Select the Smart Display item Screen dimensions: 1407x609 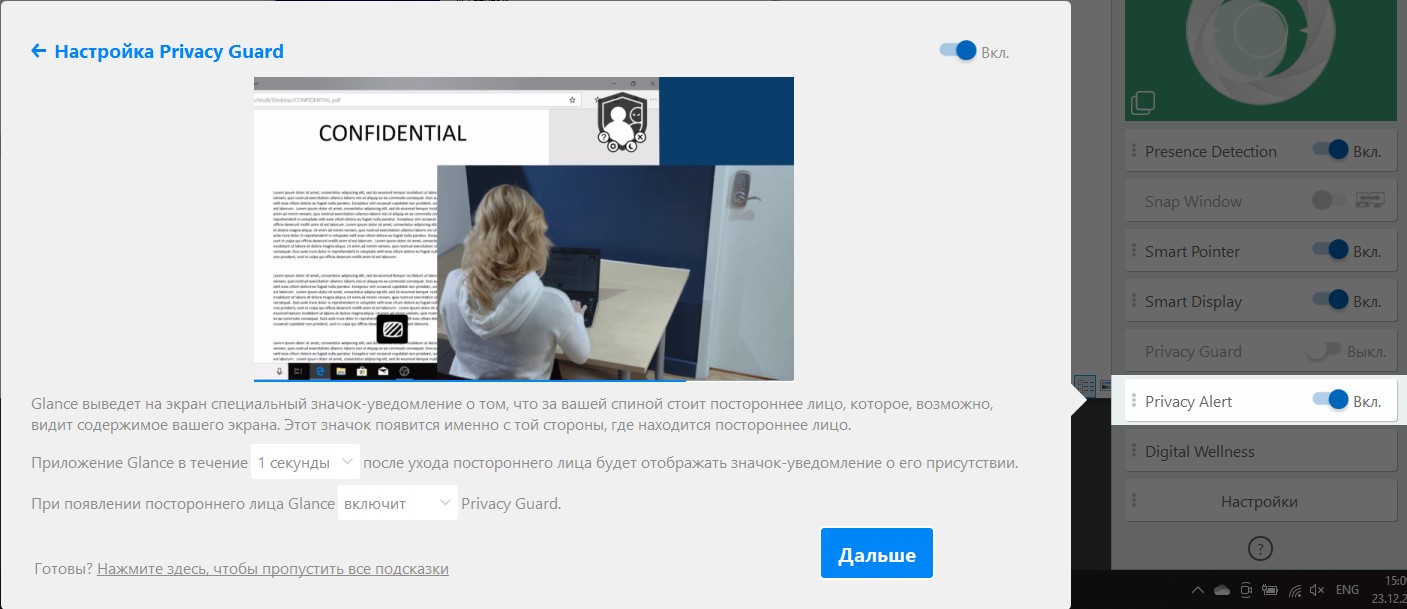(x=1261, y=301)
